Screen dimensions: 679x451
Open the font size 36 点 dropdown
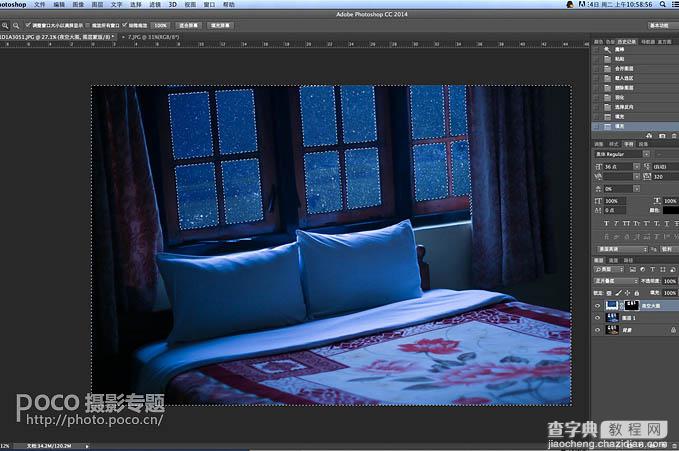(x=637, y=167)
